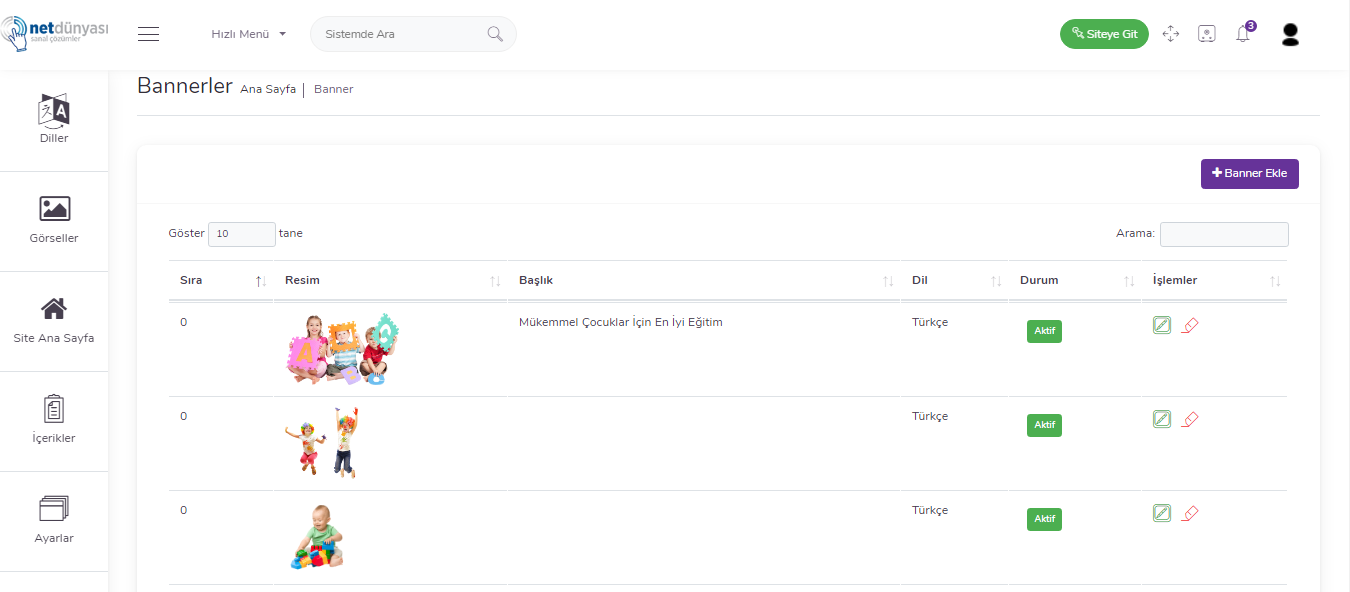Open the user profile avatar
Screen dimensions: 1350x592
click(x=1290, y=34)
